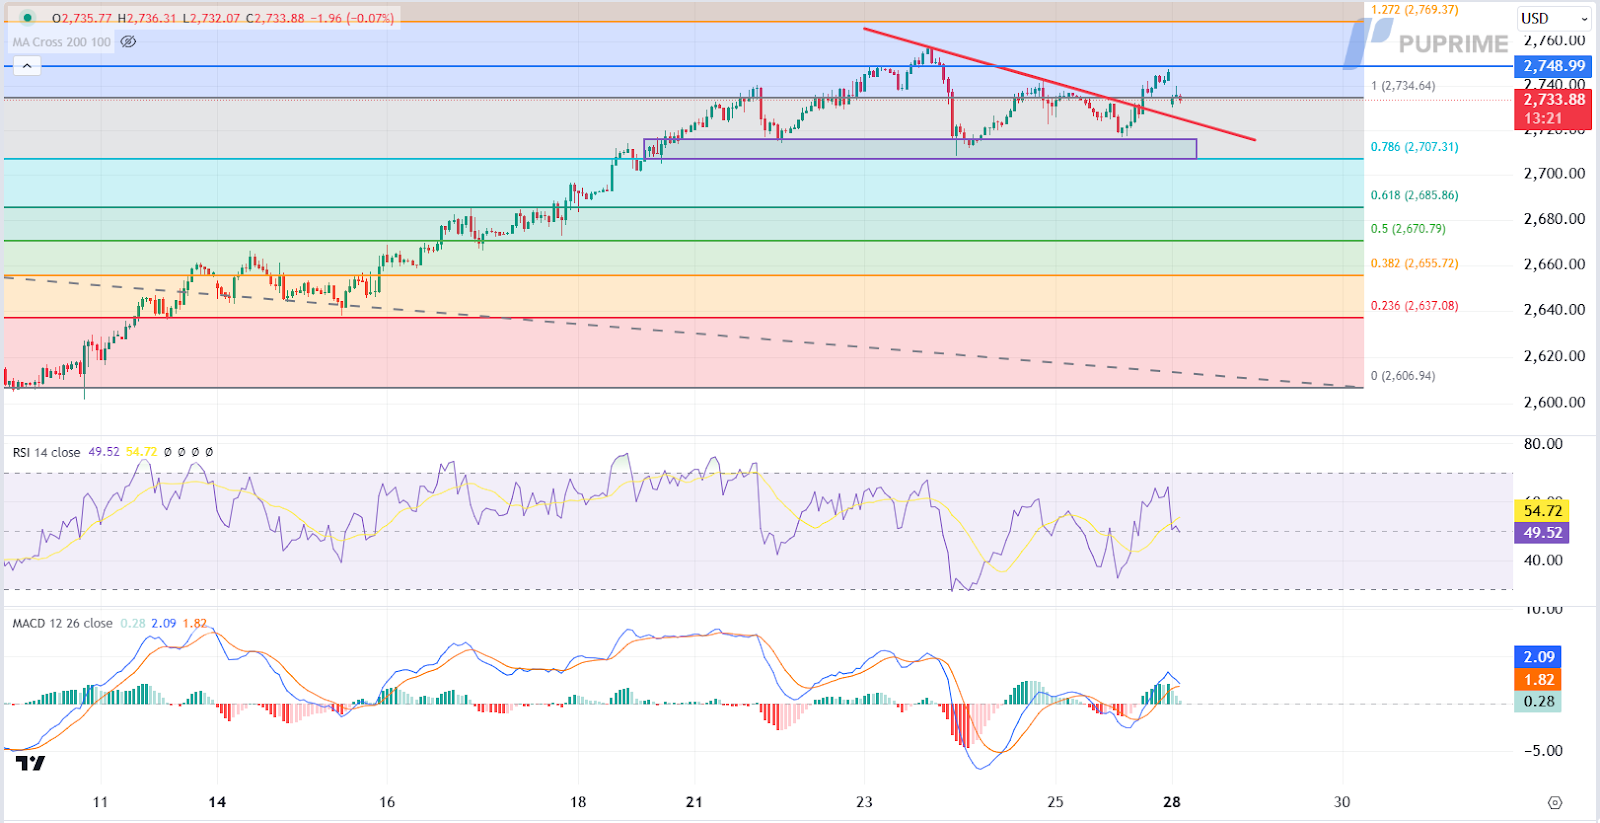Select the MA Cross 200 100 indicator label

click(62, 42)
